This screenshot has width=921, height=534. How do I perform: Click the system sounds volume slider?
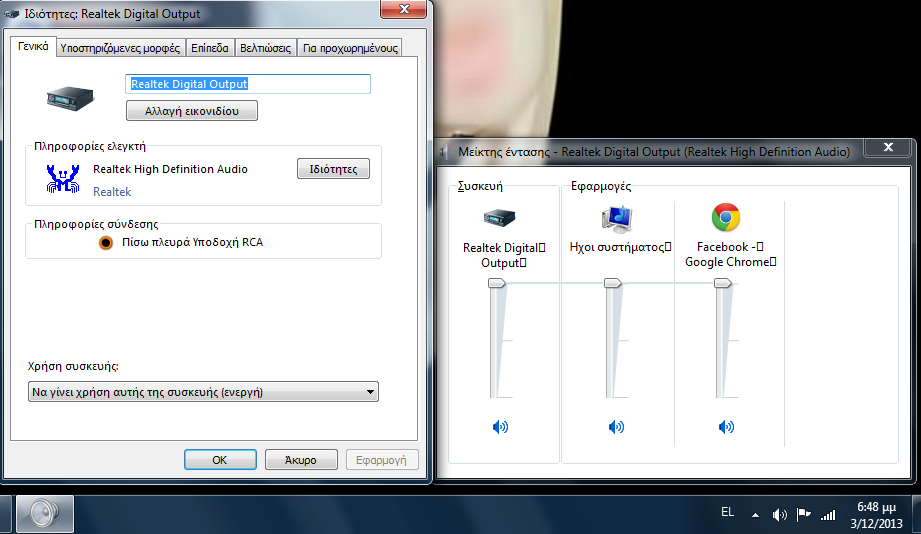[x=613, y=283]
